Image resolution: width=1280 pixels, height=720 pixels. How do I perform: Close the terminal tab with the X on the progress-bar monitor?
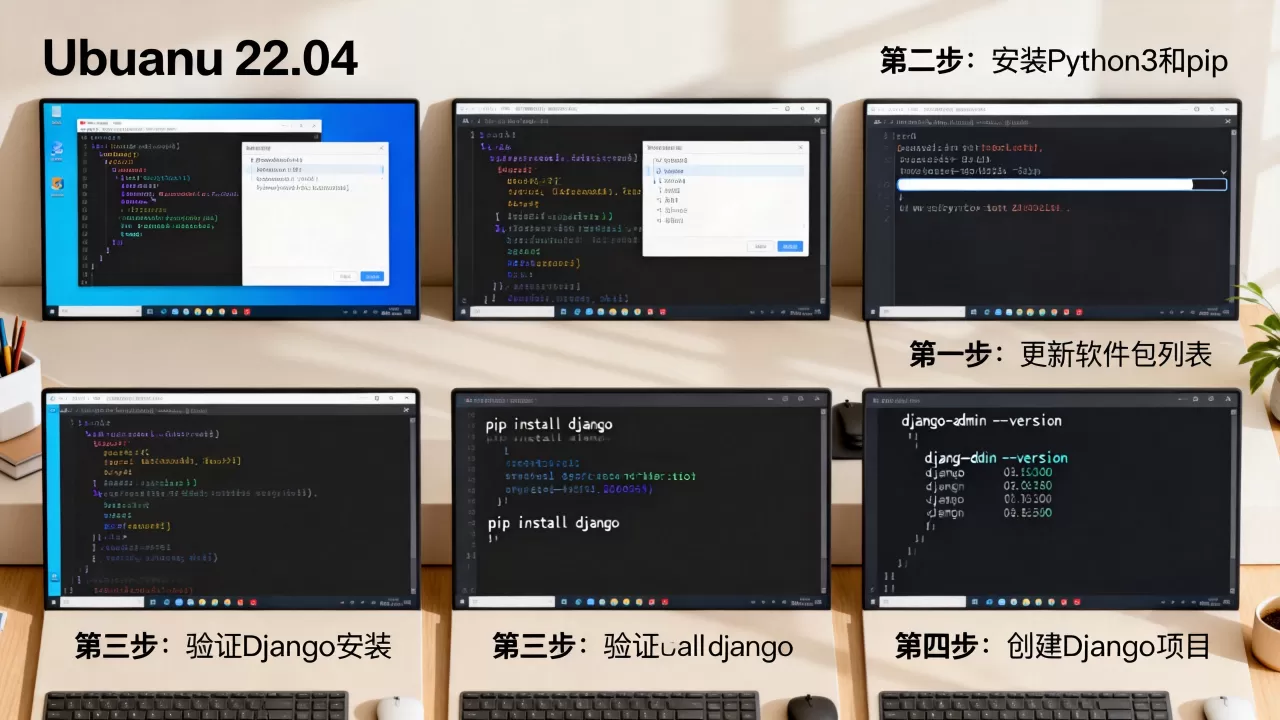(x=1228, y=121)
